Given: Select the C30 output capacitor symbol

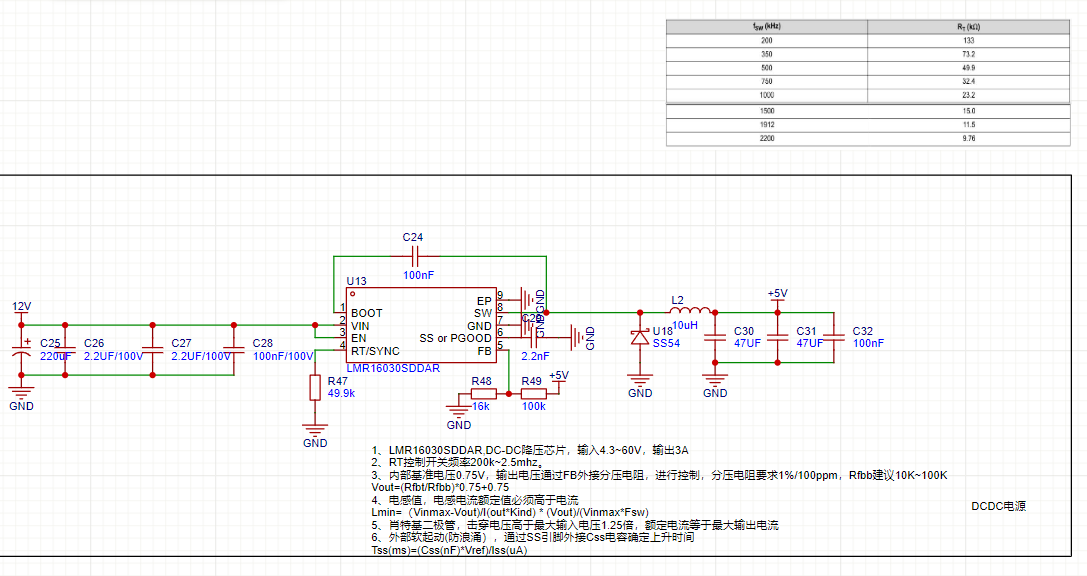Looking at the screenshot, I should 714,338.
